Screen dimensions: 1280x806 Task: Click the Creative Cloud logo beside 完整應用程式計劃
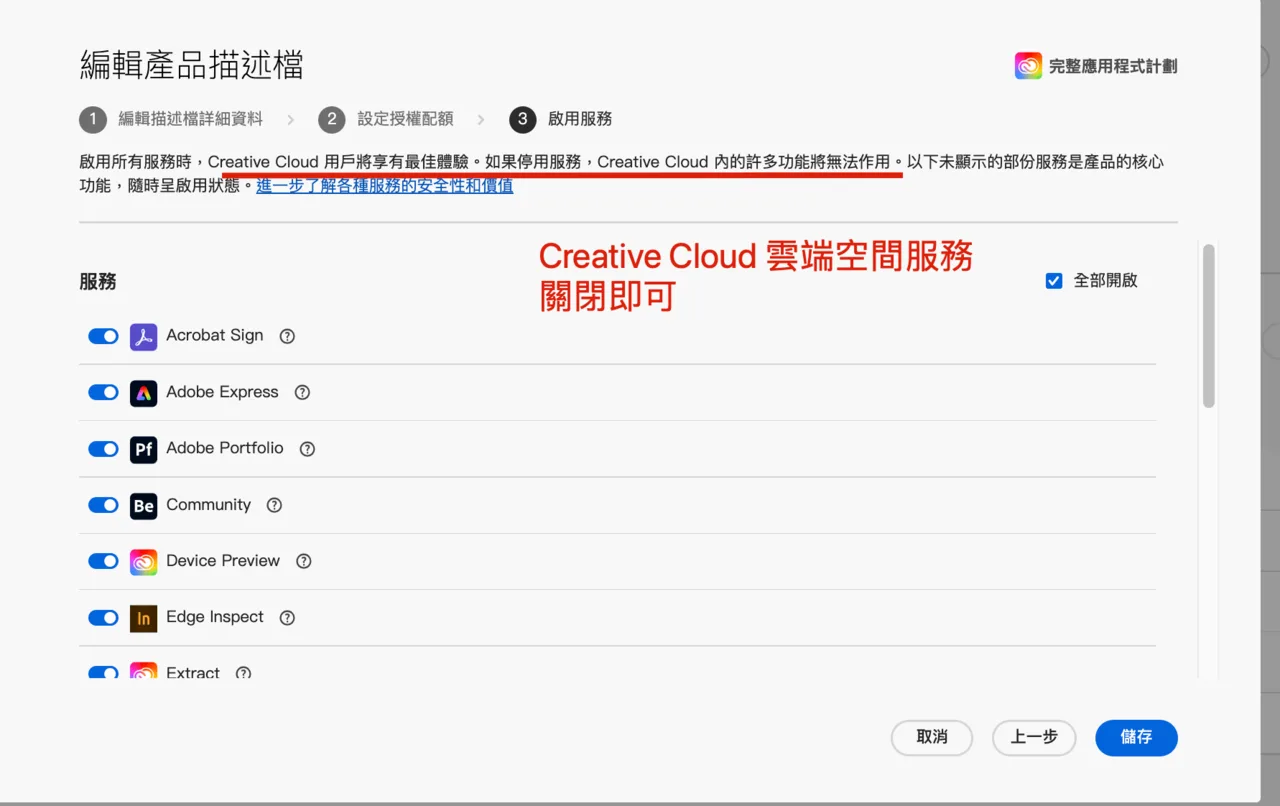tap(1028, 66)
